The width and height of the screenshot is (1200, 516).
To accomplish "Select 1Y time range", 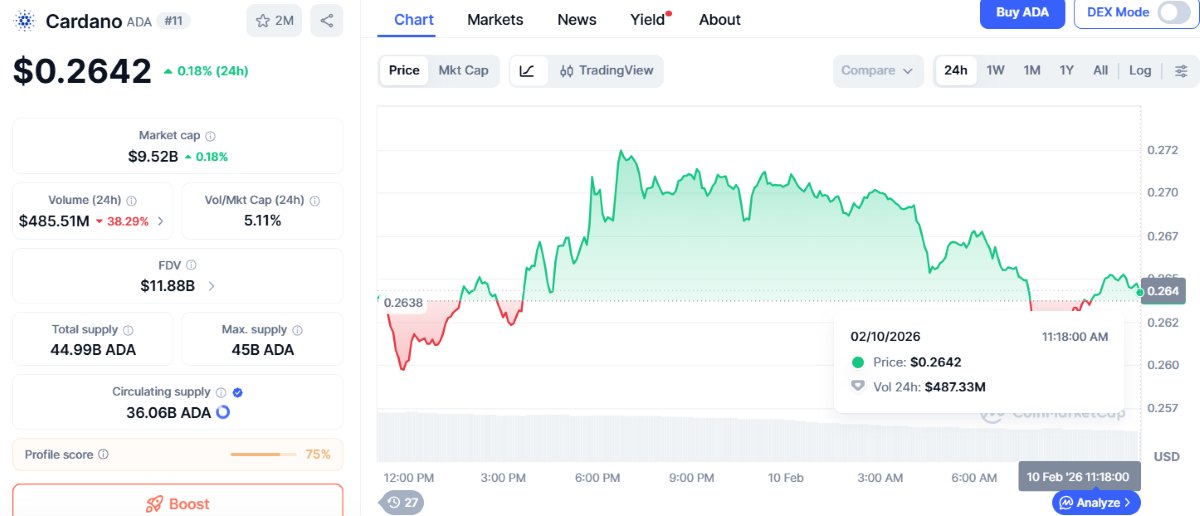I will point(1067,71).
